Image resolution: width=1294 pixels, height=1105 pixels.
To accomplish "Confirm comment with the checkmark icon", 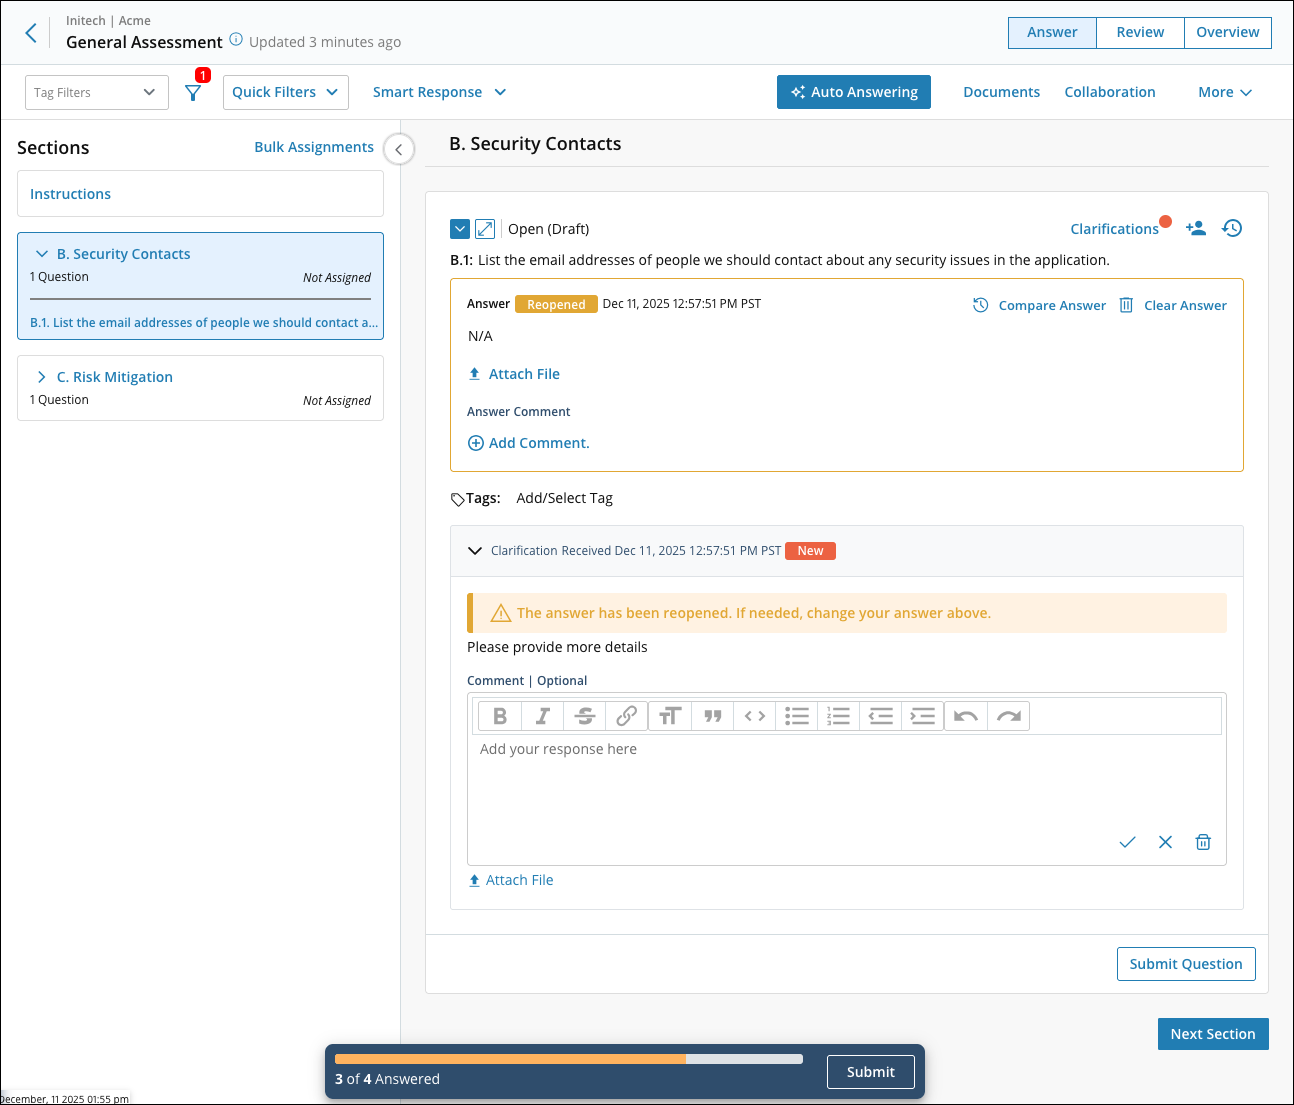I will [1127, 842].
